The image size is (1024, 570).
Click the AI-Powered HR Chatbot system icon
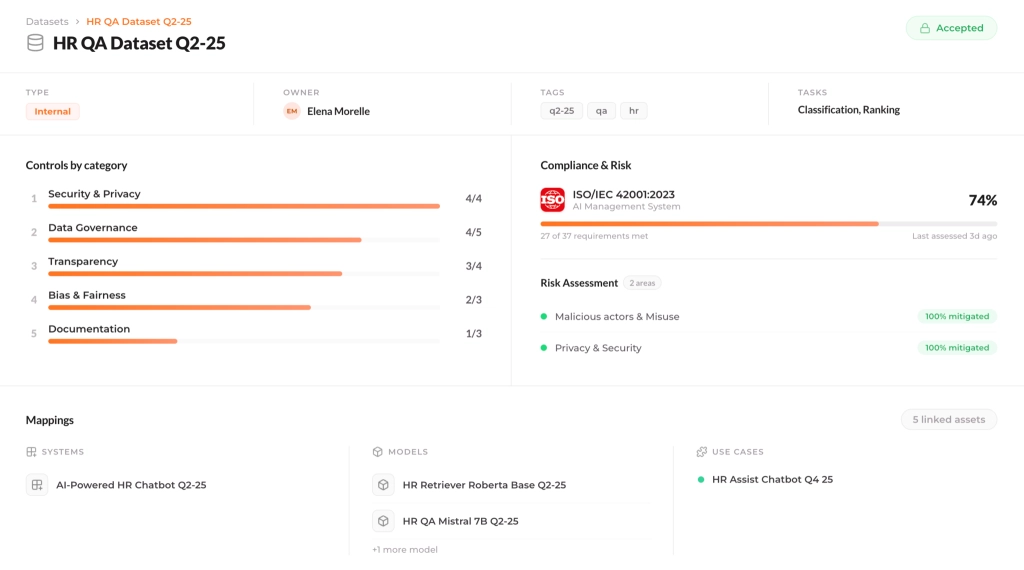click(37, 485)
